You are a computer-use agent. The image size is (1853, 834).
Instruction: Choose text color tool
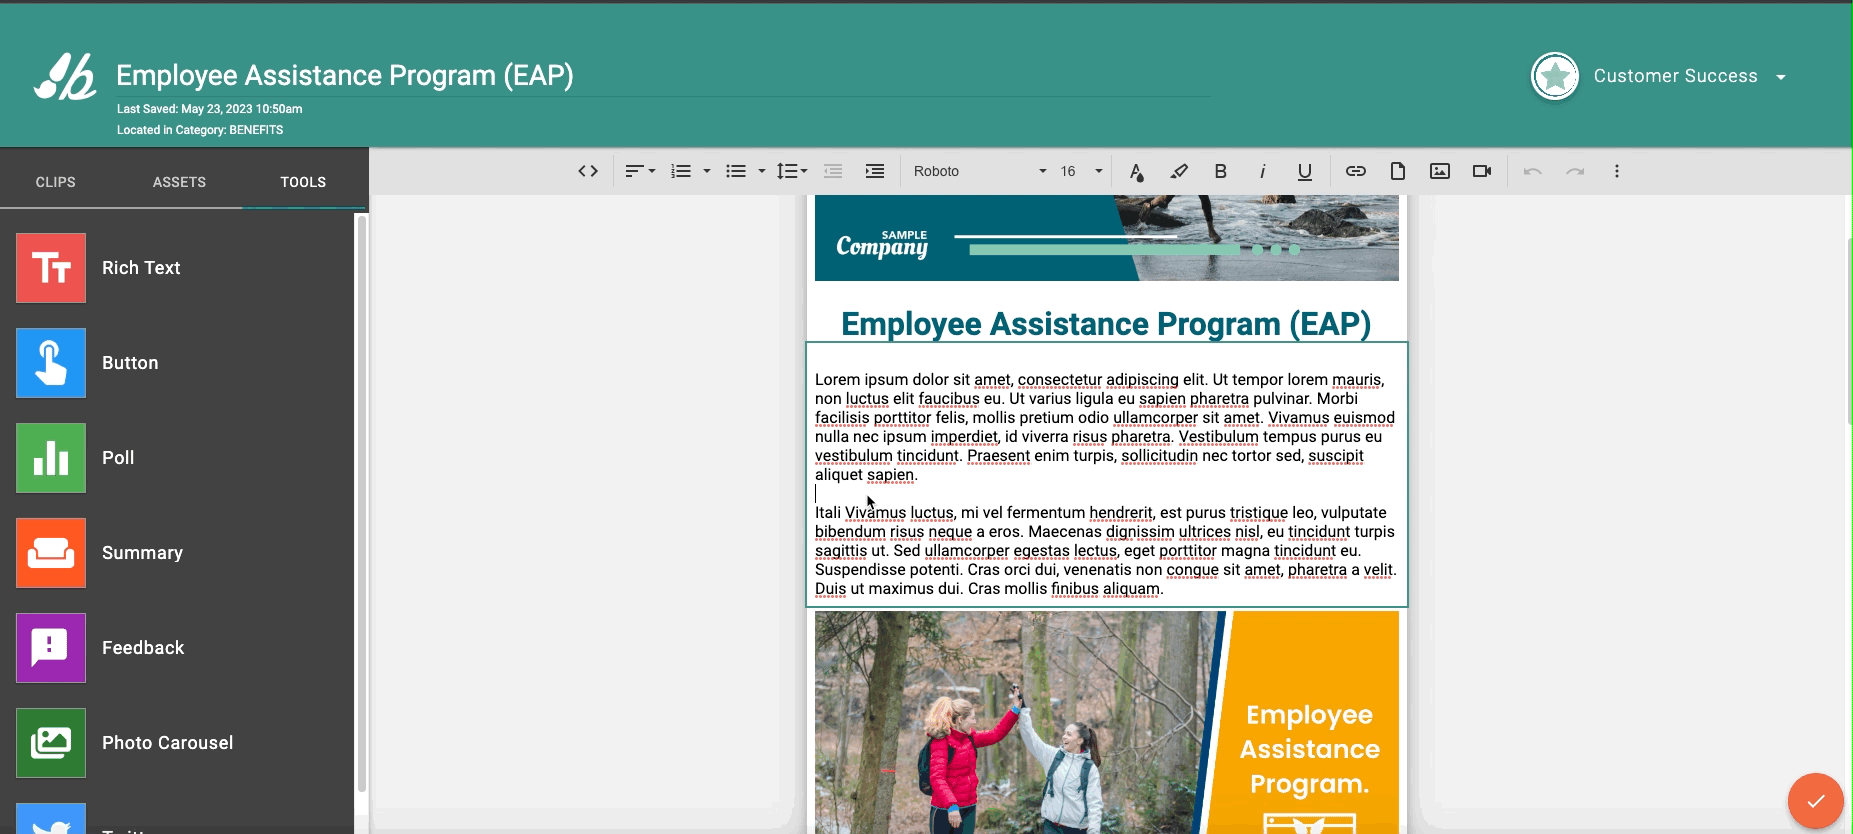[x=1137, y=171]
